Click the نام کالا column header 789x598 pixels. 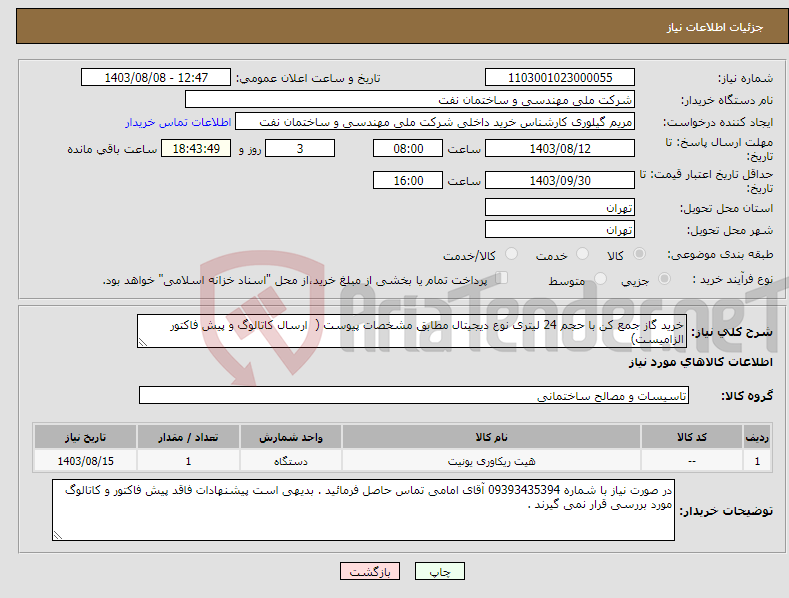point(491,437)
